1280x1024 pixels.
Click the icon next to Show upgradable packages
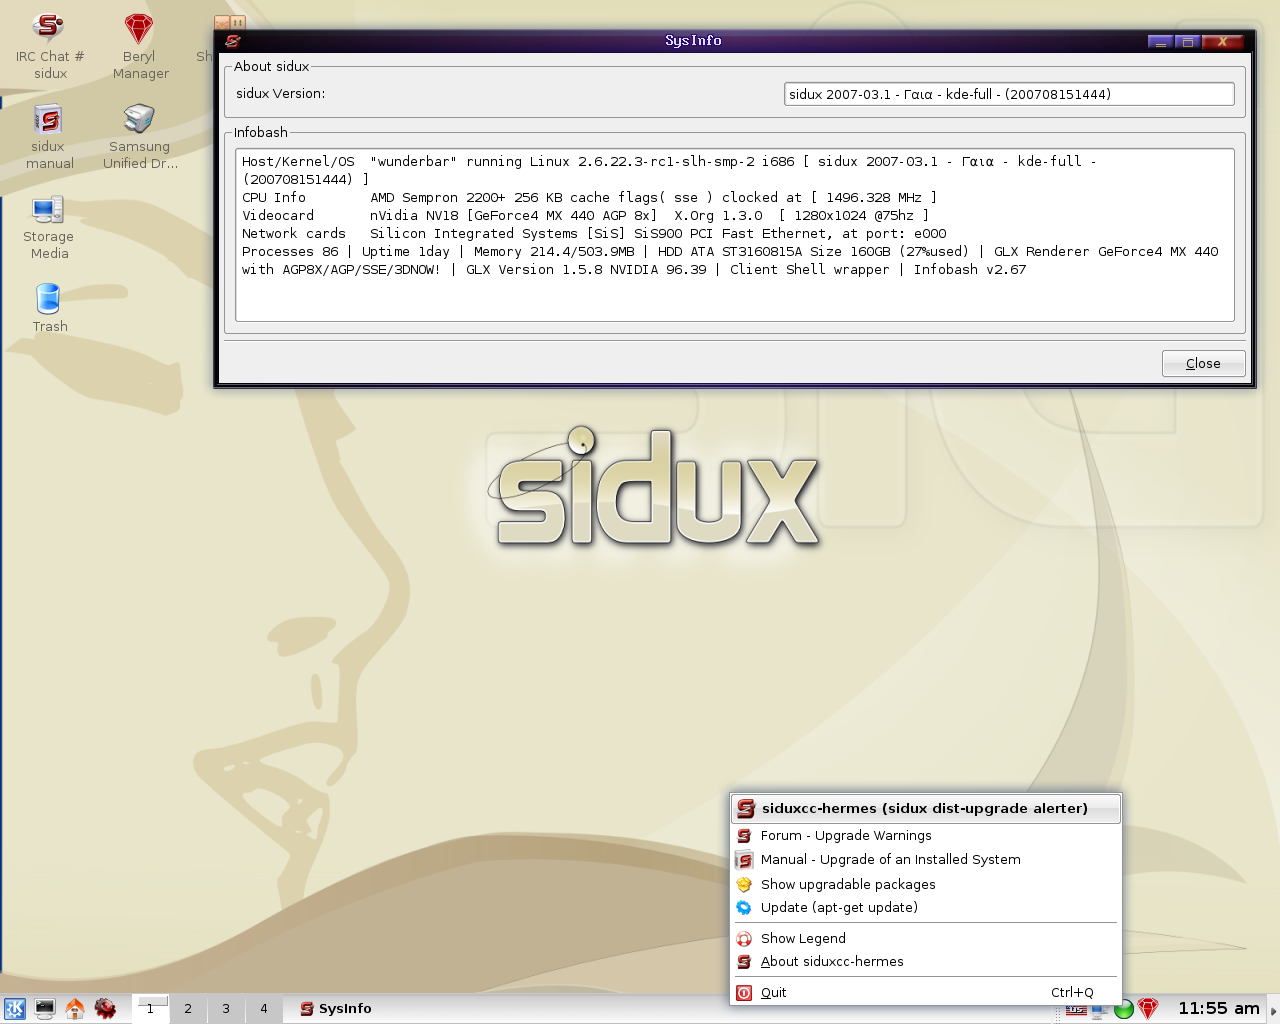click(x=744, y=884)
